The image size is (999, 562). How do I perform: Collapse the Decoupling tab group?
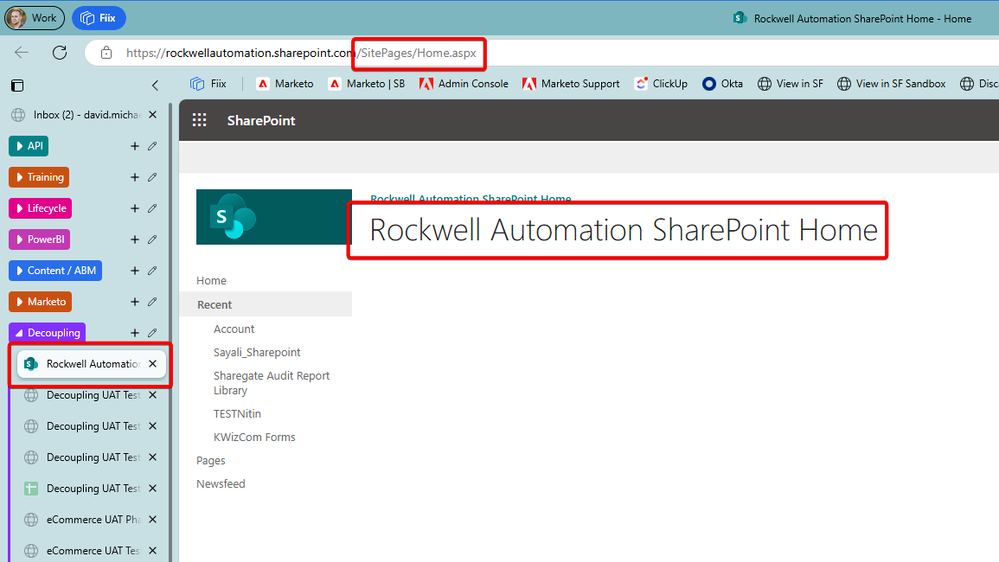pos(47,333)
